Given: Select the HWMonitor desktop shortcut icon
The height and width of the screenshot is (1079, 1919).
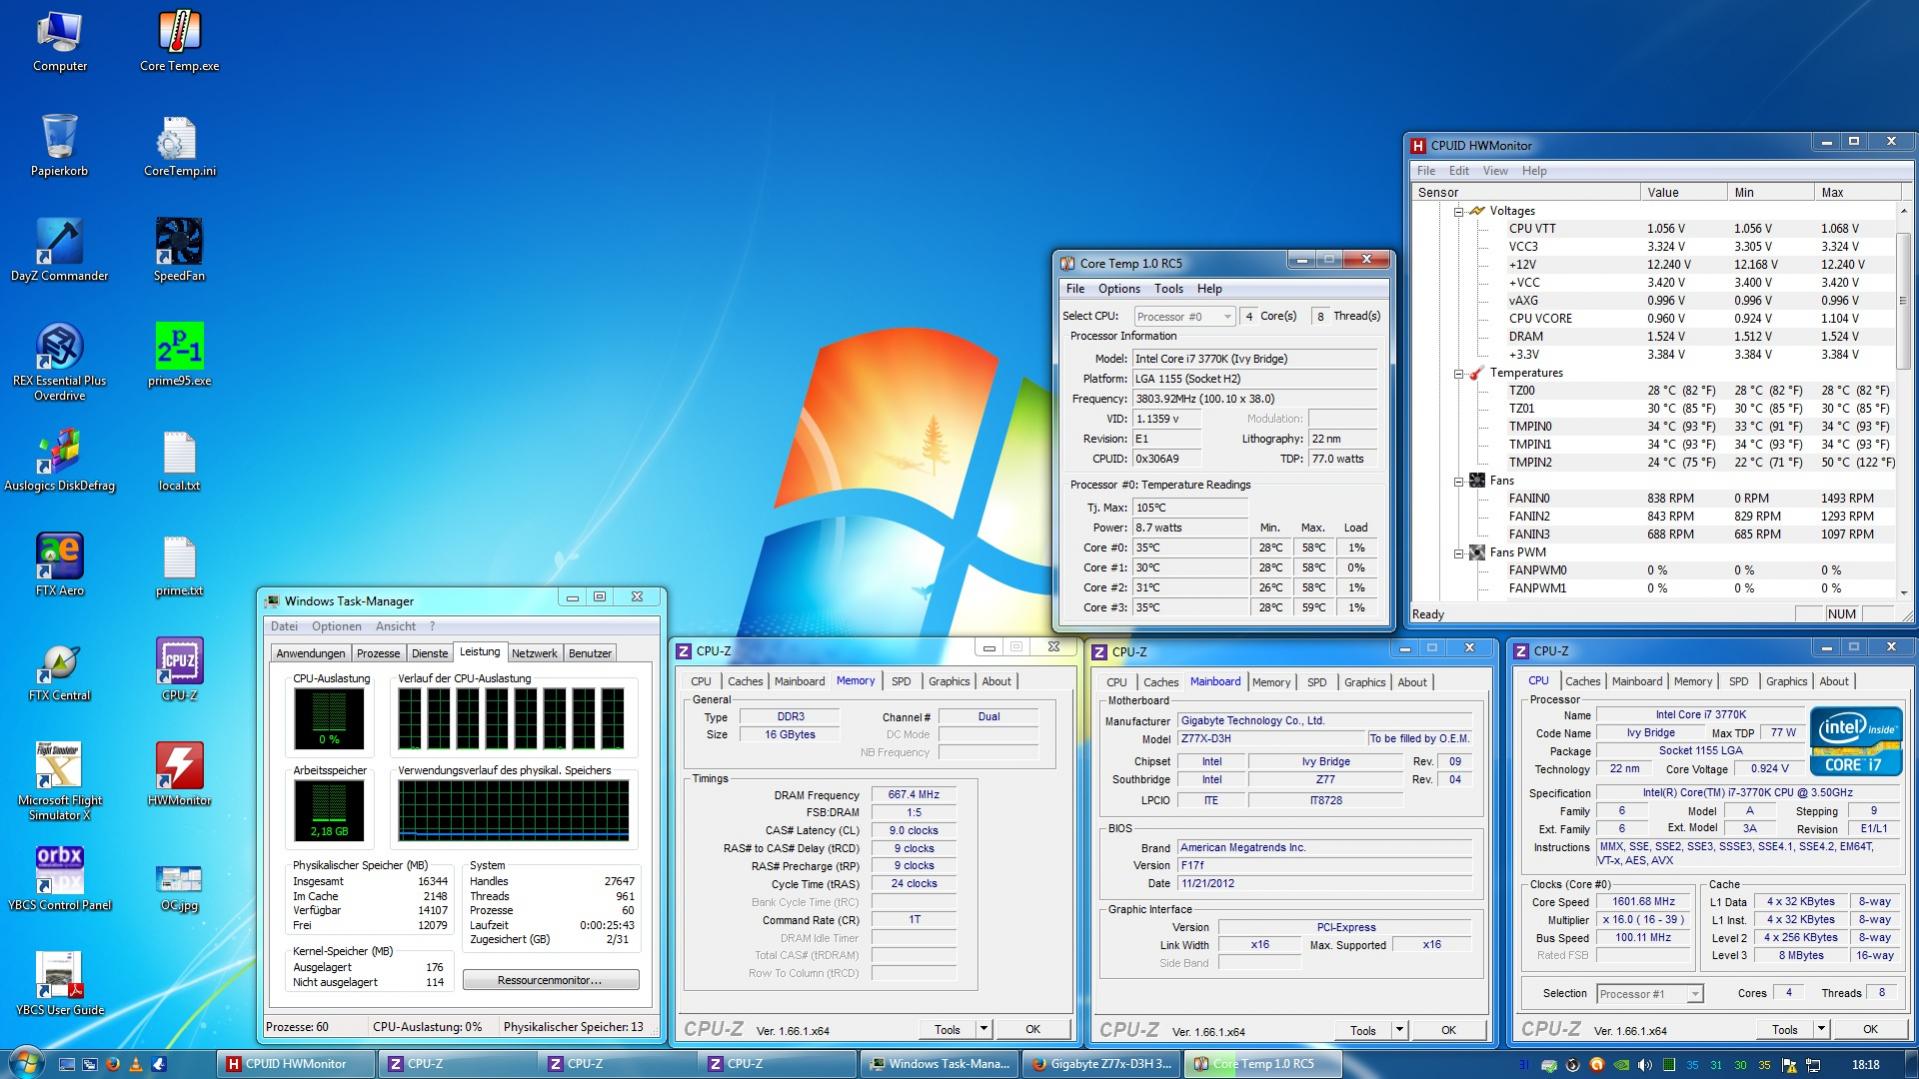Looking at the screenshot, I should 180,776.
